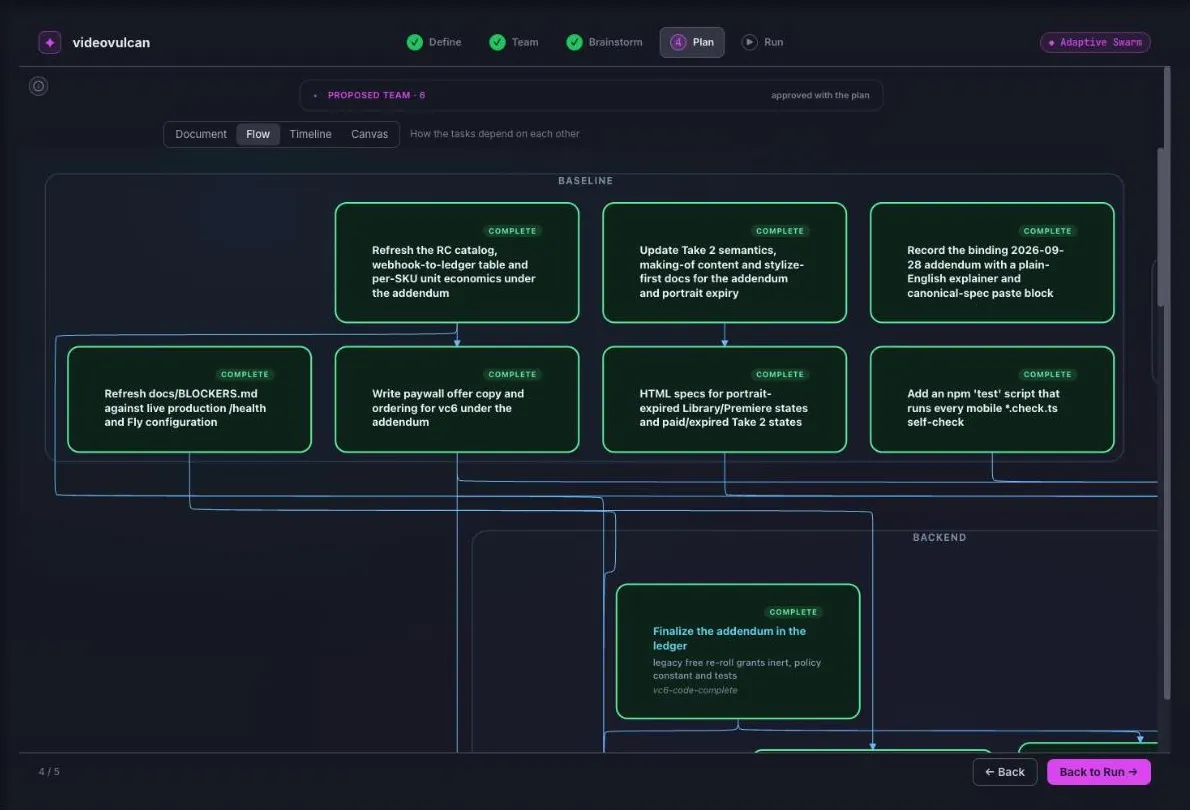Click COMPLETE badge on BLOCKERS.md card
The height and width of the screenshot is (810, 1190).
(x=244, y=374)
